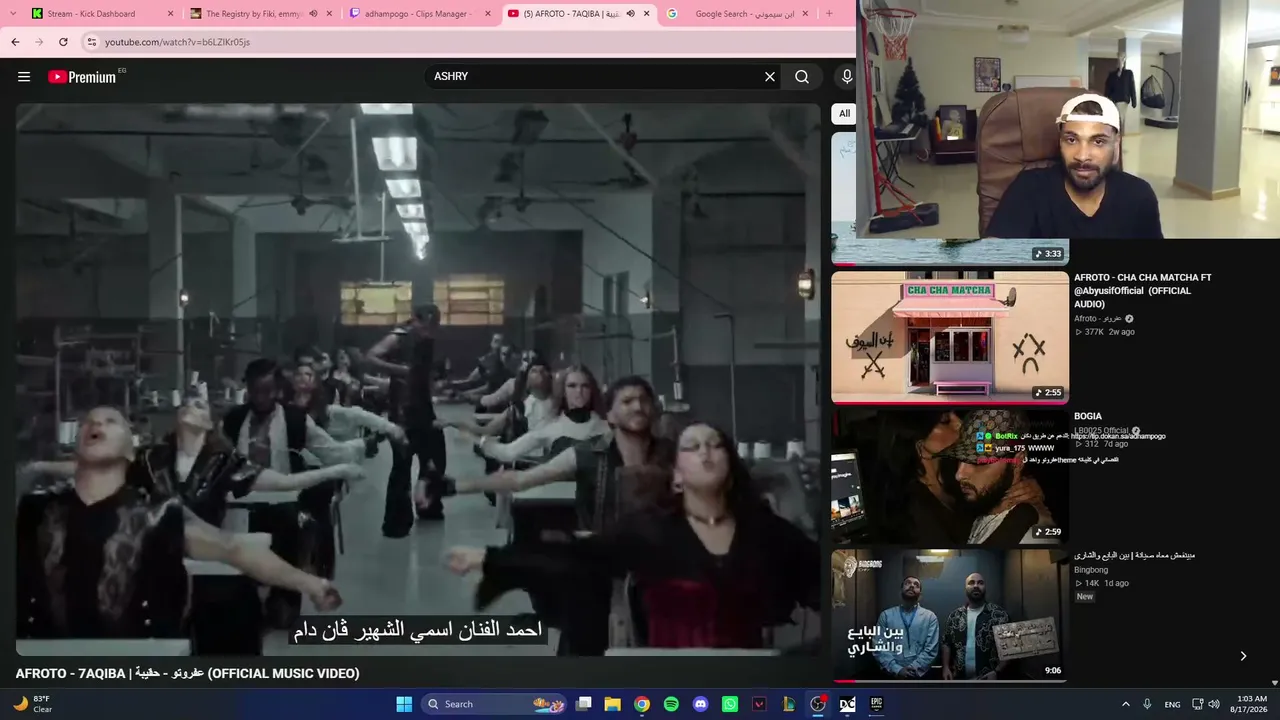Open the Bingbong 9:06 video thumbnail

[x=950, y=615]
